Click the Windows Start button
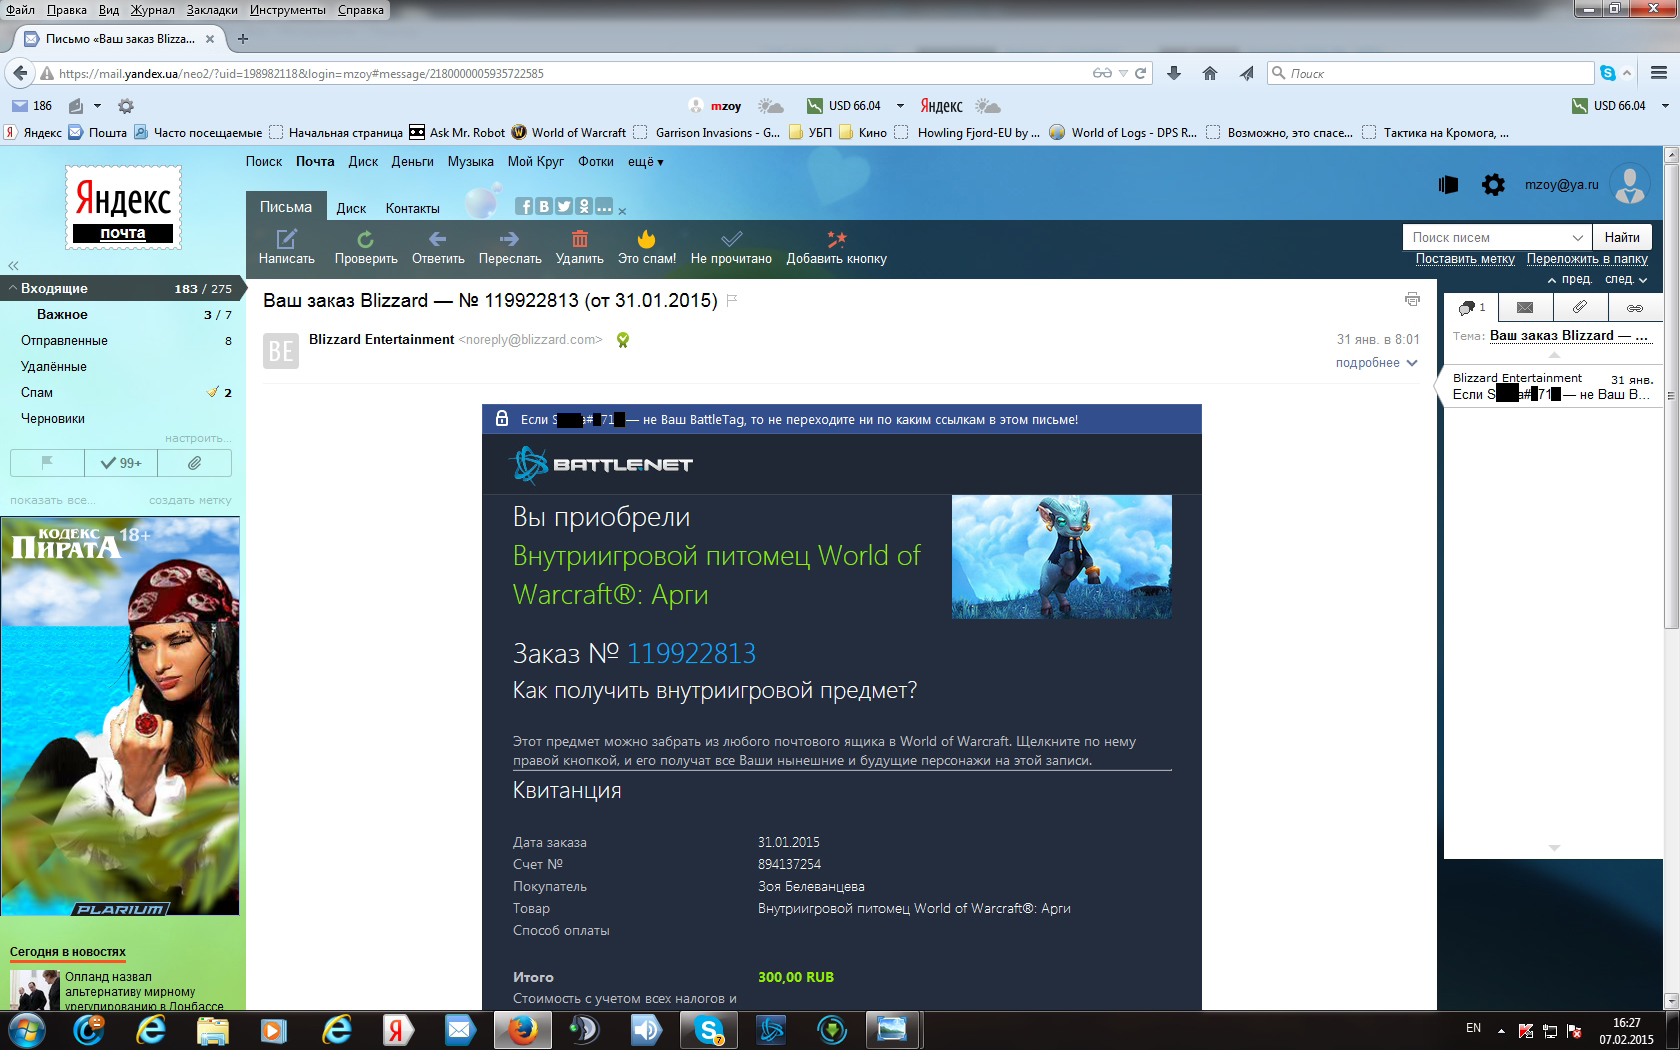 (26, 1029)
